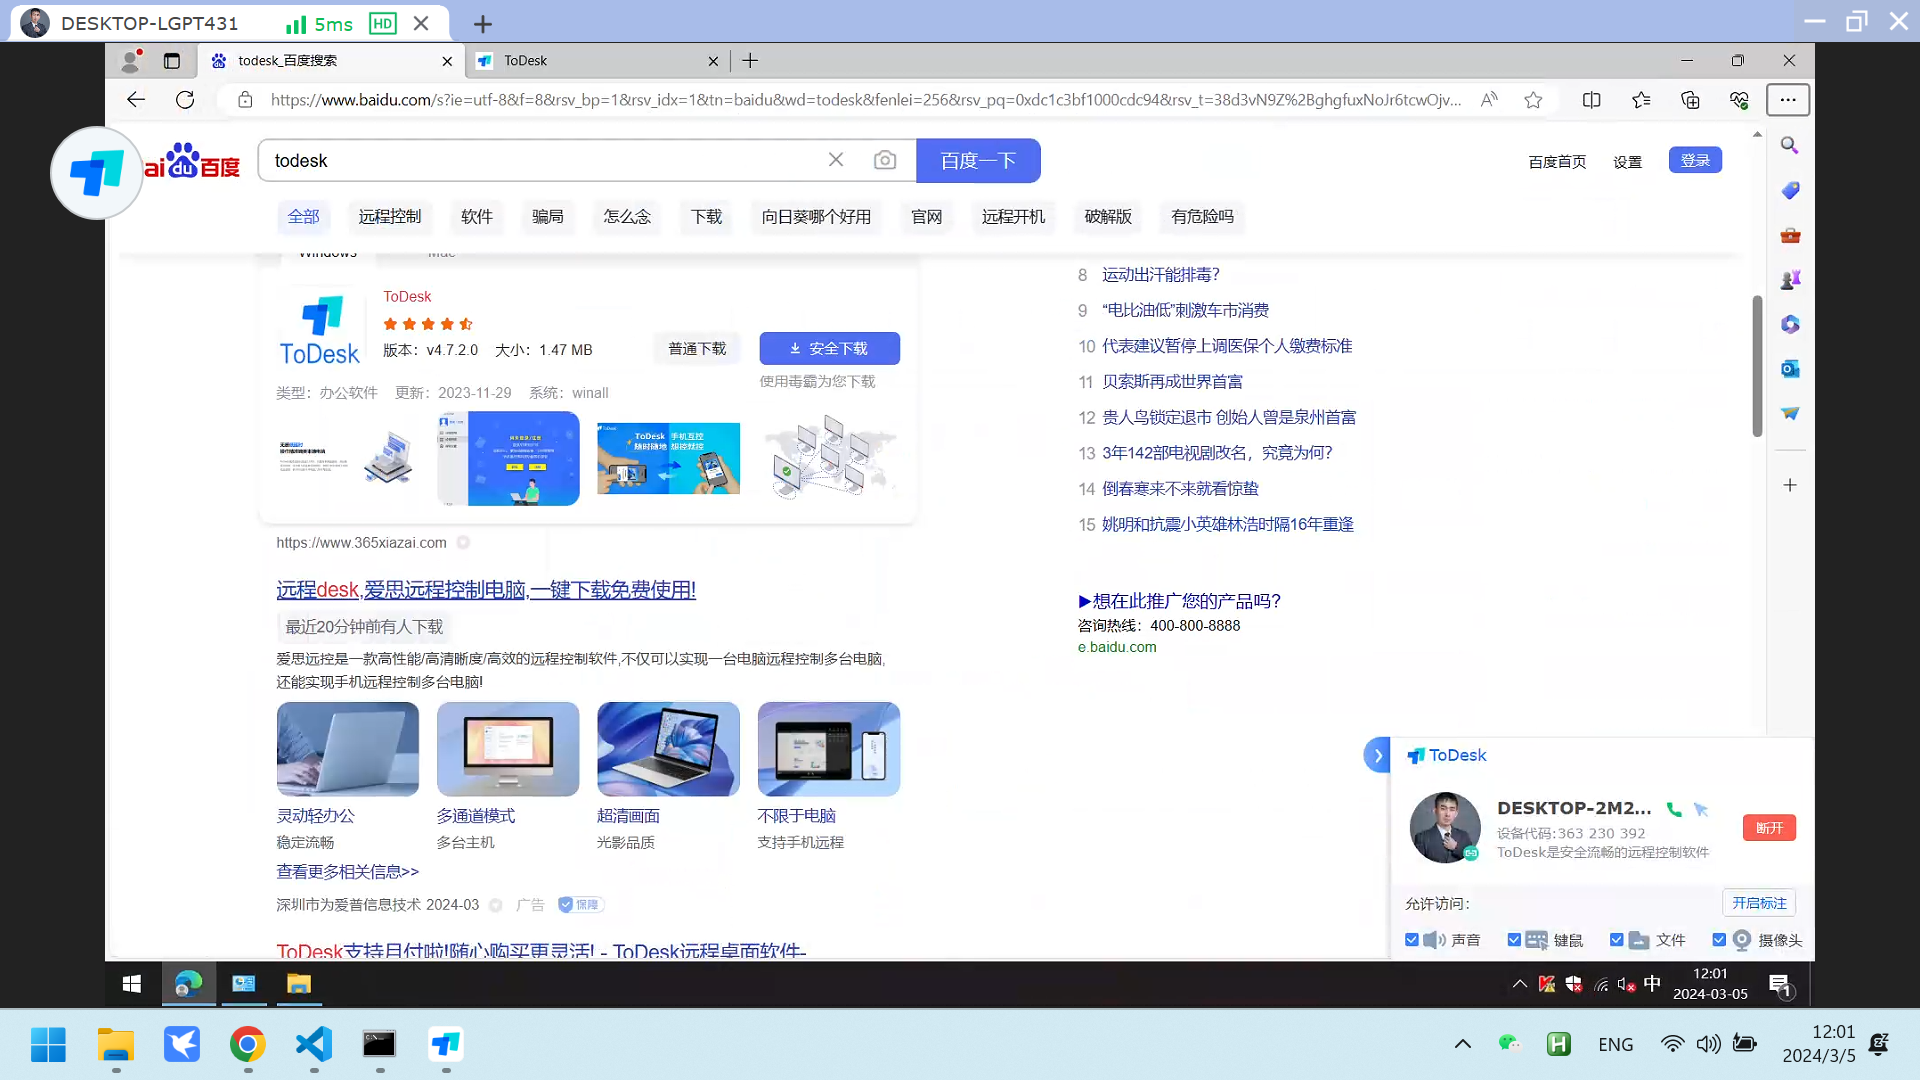Image resolution: width=1920 pixels, height=1080 pixels.
Task: Select the 远程控制 search filter tab
Action: tap(389, 217)
